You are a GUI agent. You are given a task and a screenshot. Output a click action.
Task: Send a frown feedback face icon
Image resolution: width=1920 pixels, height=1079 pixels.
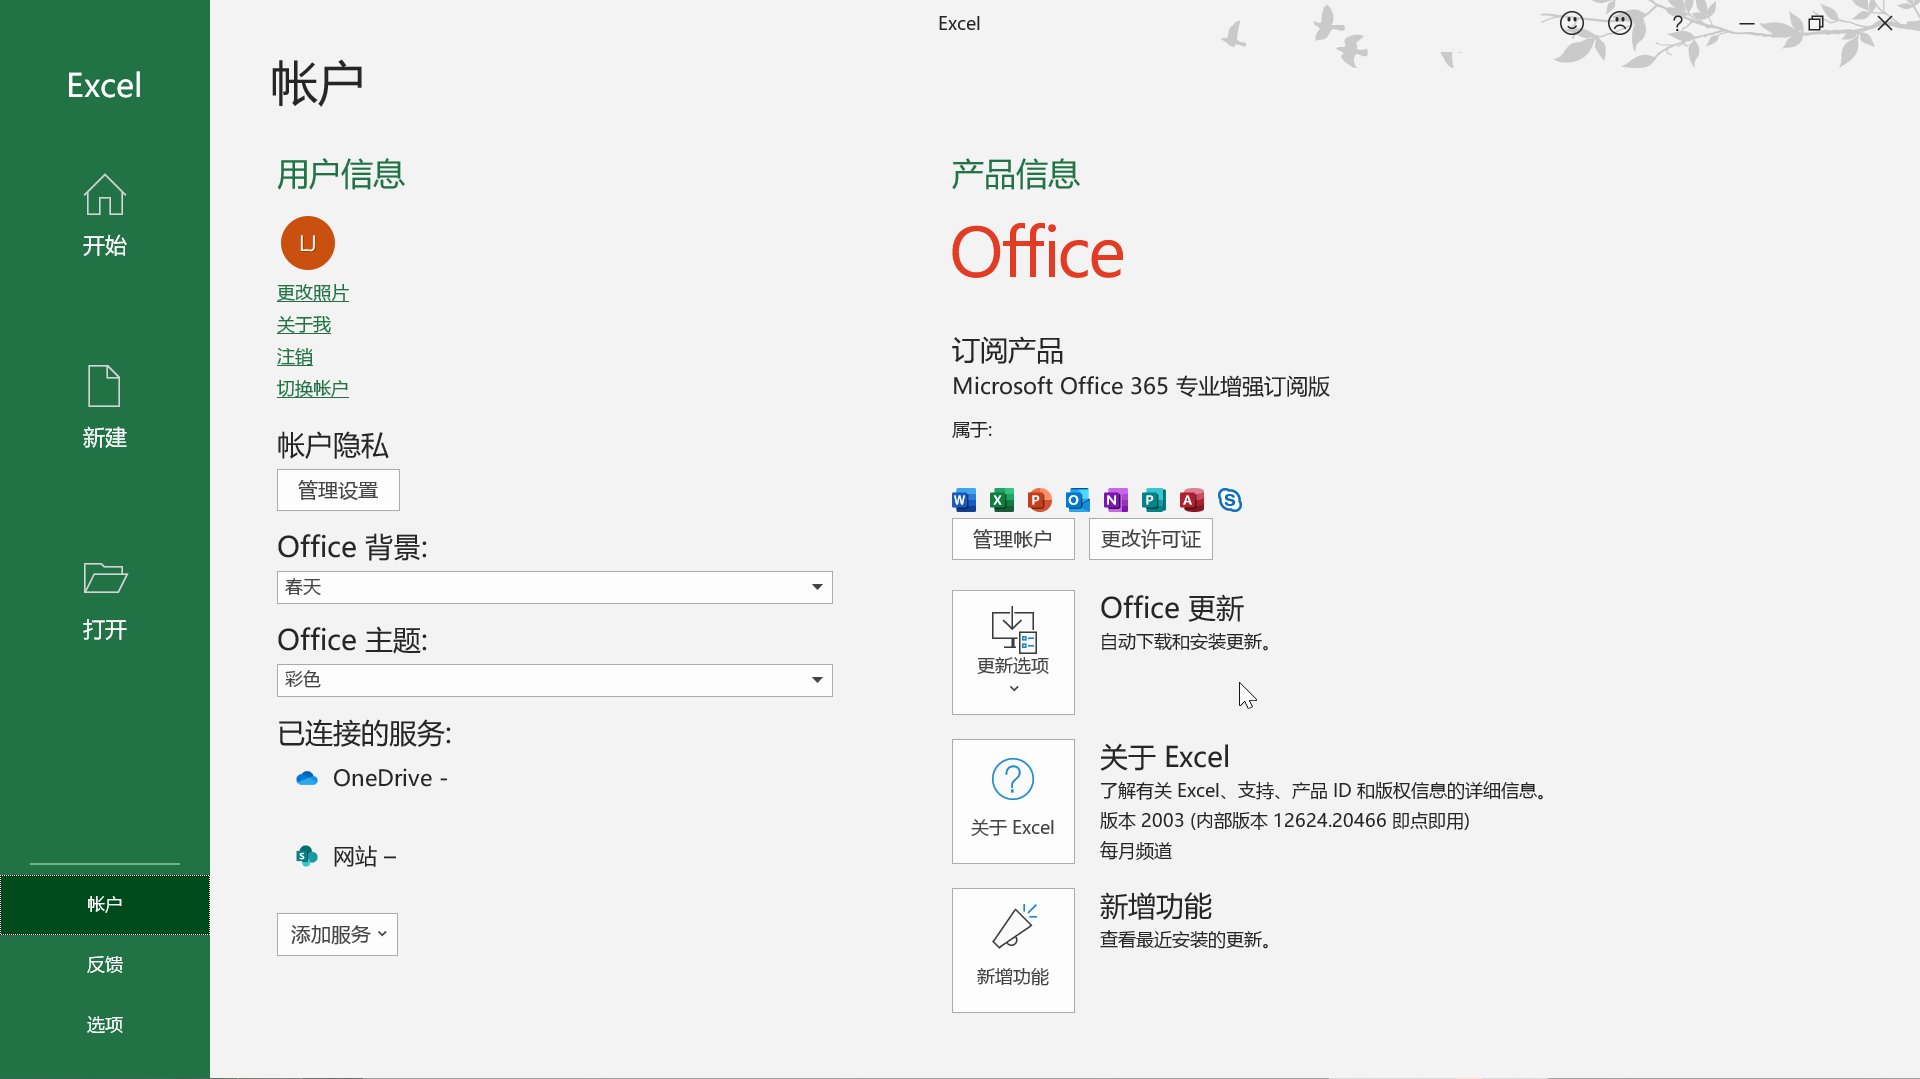1620,23
